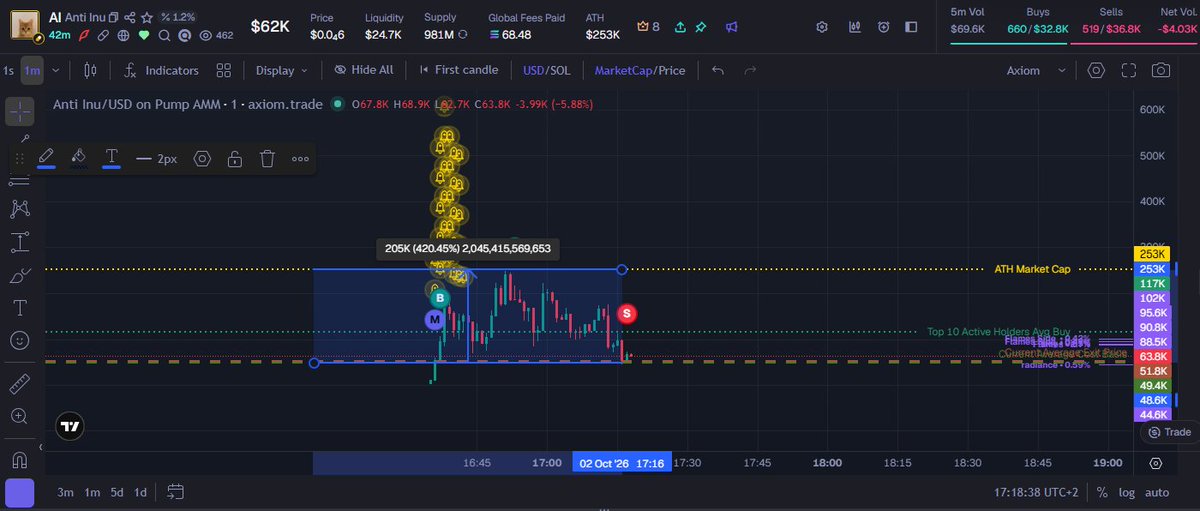The width and height of the screenshot is (1200, 511).
Task: Toggle Hide All markers
Action: pyautogui.click(x=364, y=70)
